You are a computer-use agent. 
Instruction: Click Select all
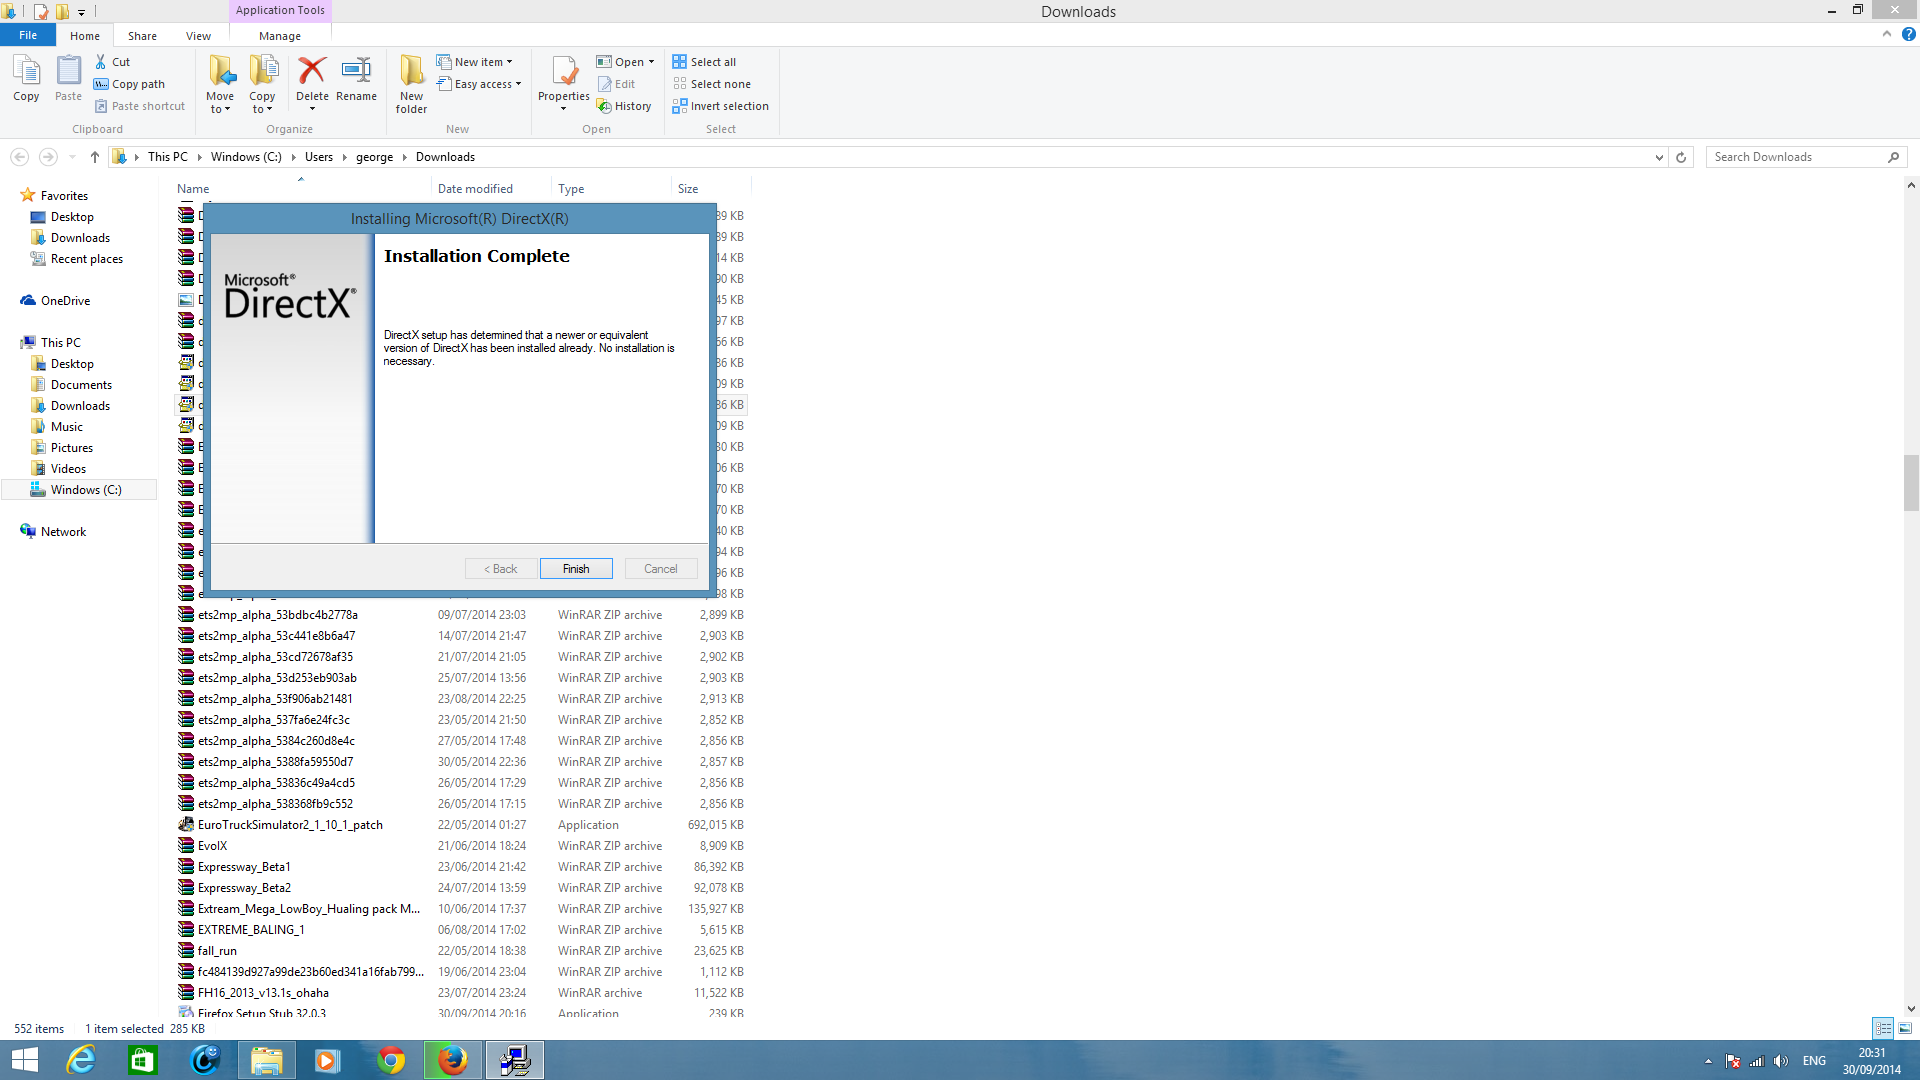704,62
